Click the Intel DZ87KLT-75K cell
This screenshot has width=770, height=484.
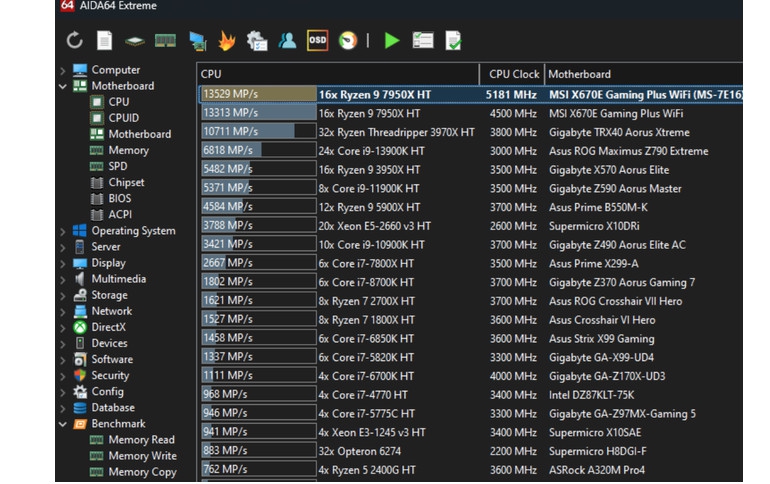click(x=591, y=395)
